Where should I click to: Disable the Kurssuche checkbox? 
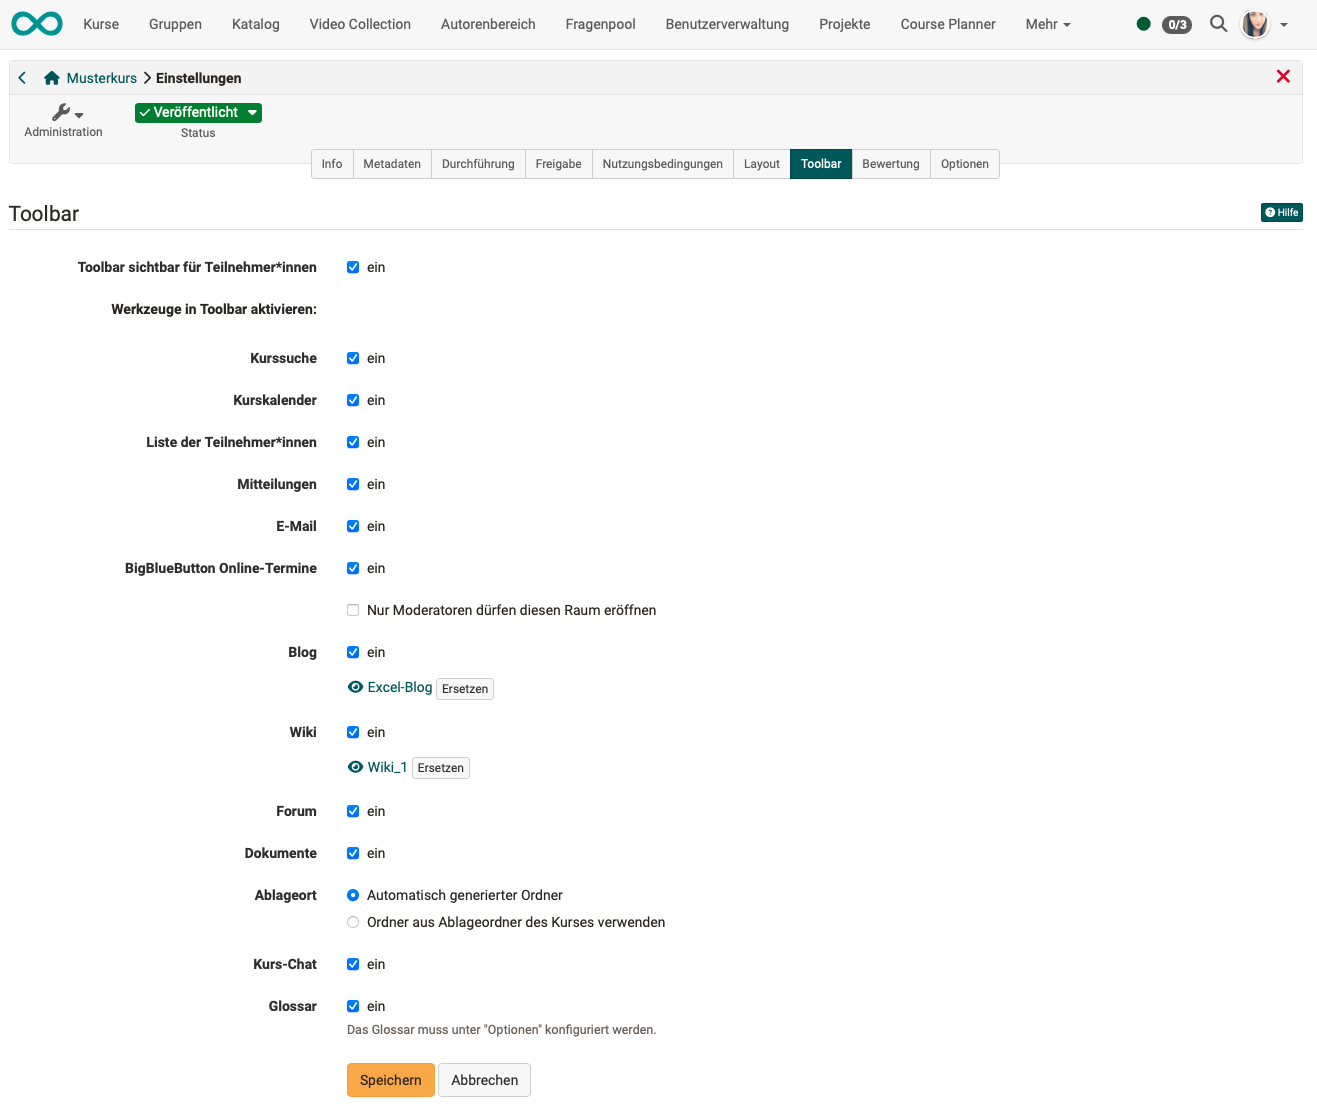[353, 358]
